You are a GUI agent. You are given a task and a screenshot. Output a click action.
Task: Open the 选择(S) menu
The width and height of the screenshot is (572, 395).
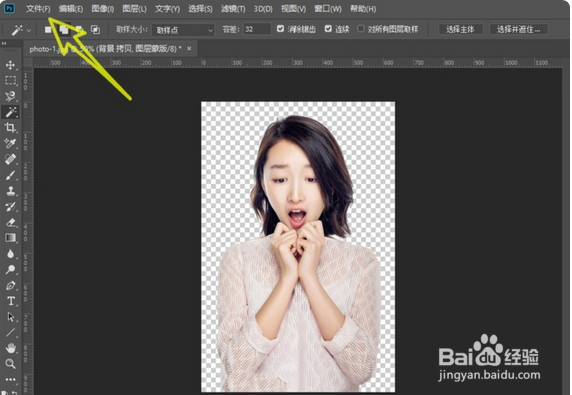(x=200, y=9)
